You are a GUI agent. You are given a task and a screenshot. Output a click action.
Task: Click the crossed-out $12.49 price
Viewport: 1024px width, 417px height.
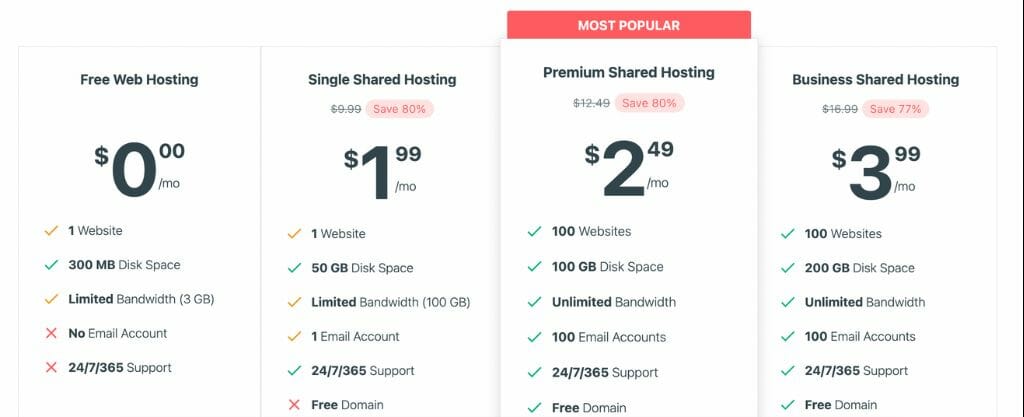click(x=591, y=102)
